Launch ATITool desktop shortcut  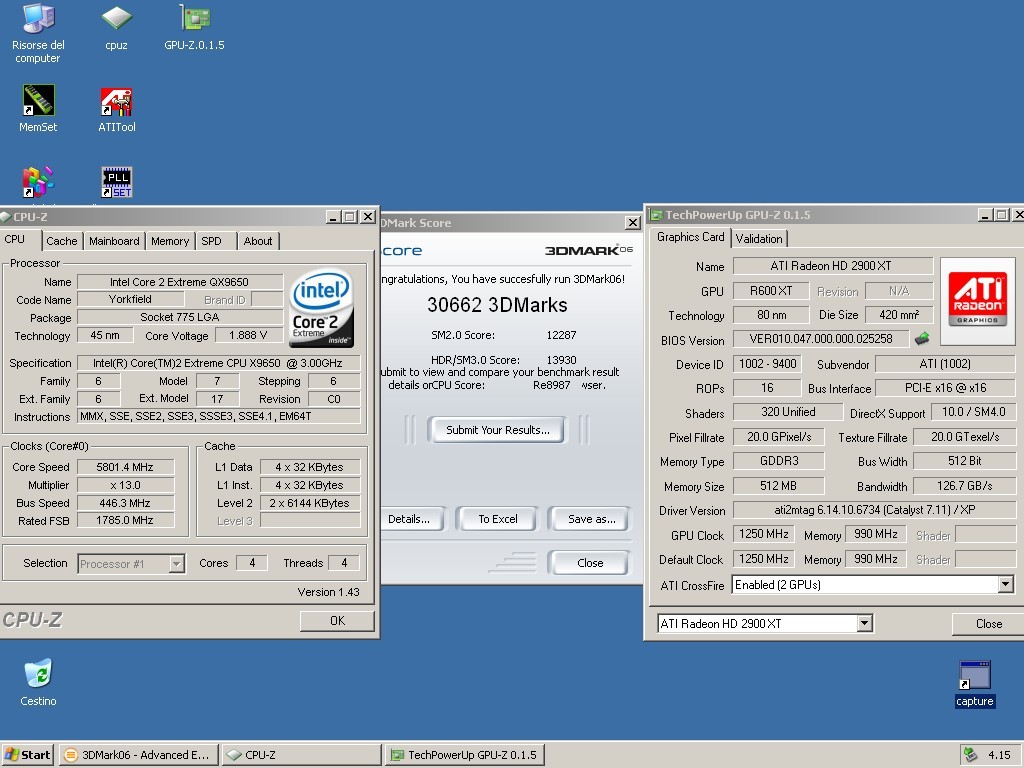[116, 102]
